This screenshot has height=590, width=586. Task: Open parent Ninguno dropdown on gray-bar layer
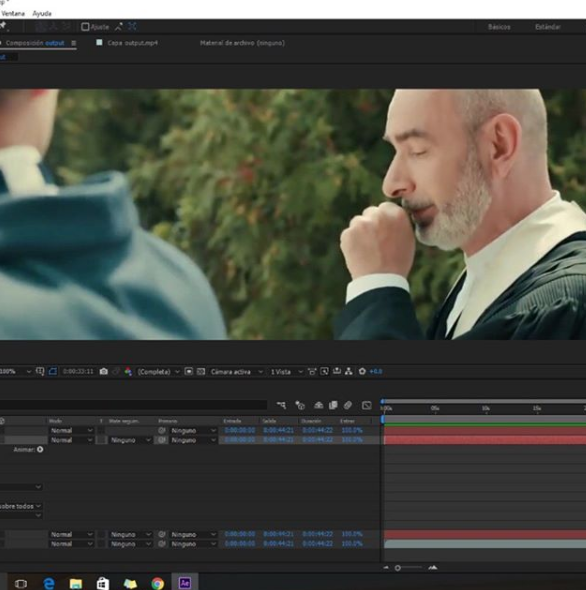coord(193,544)
